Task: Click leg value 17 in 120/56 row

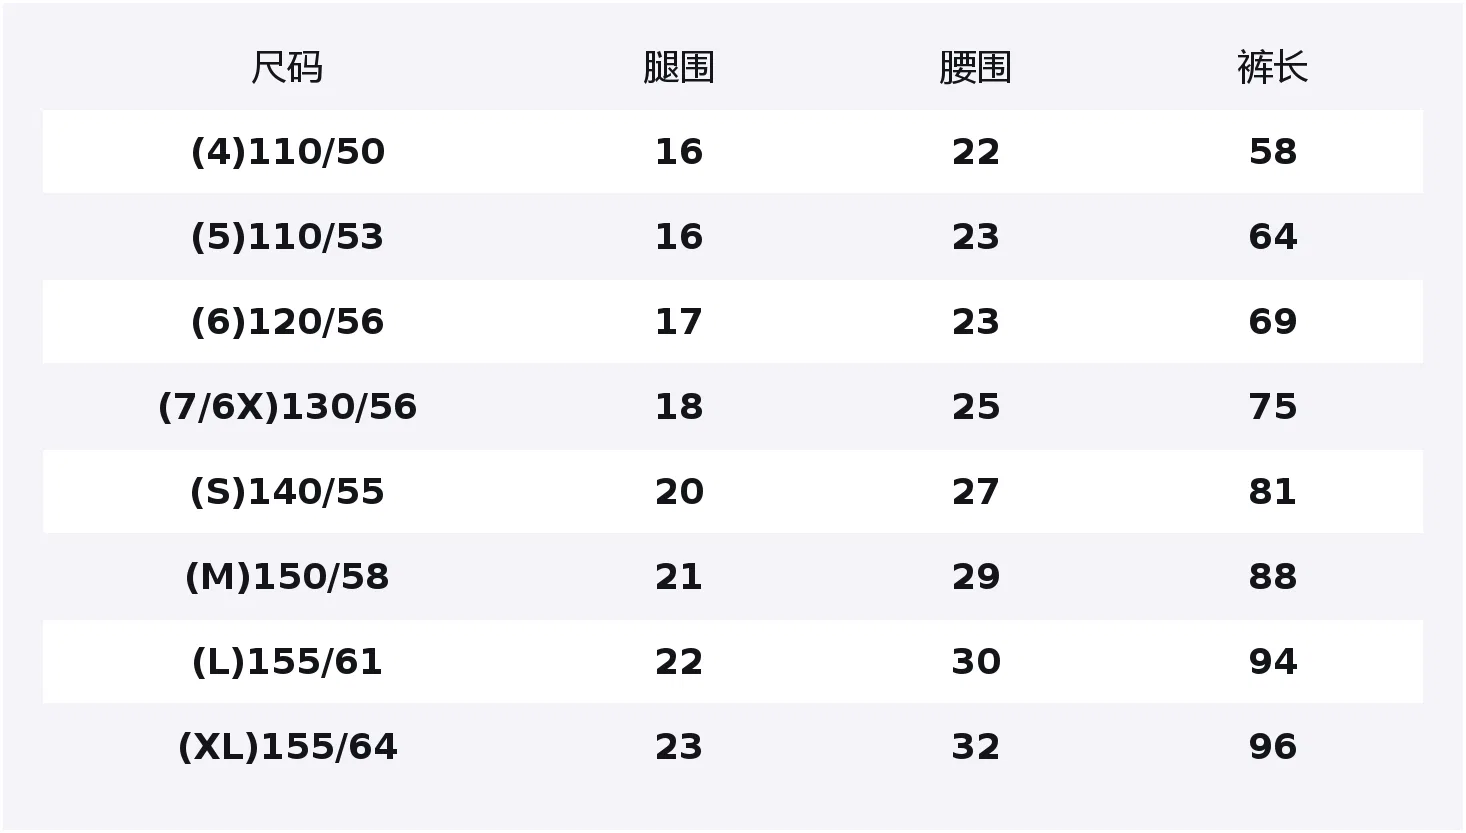Action: point(679,322)
